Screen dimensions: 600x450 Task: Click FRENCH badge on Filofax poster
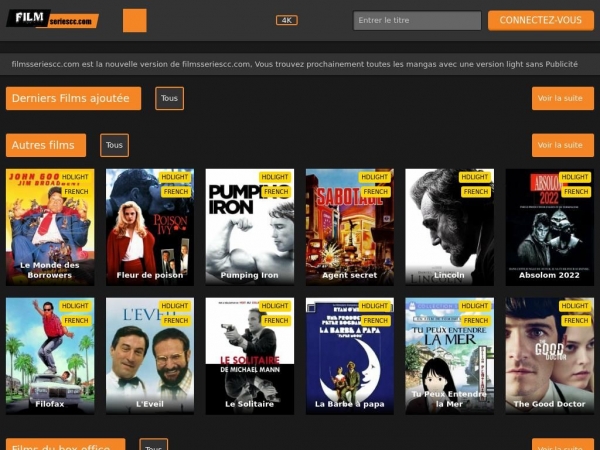point(76,320)
